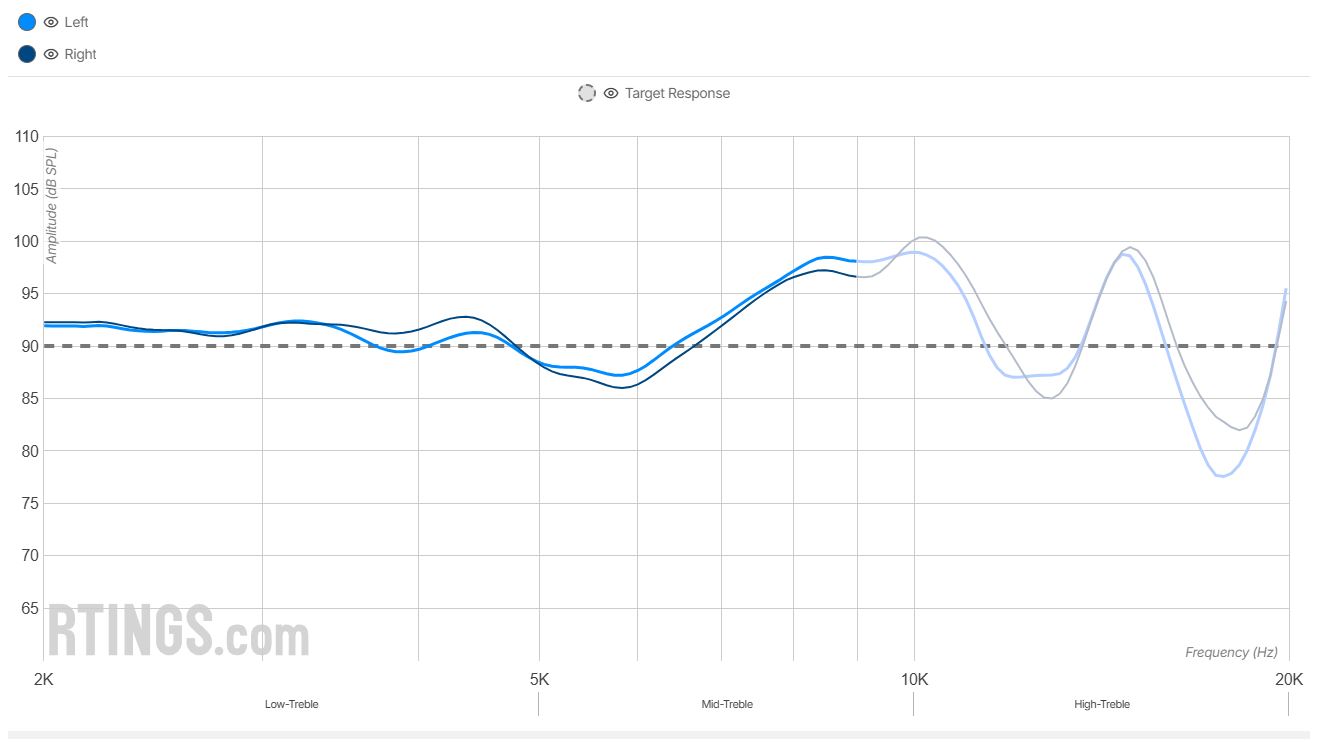
Task: Click the 10K frequency tick label
Action: click(913, 680)
